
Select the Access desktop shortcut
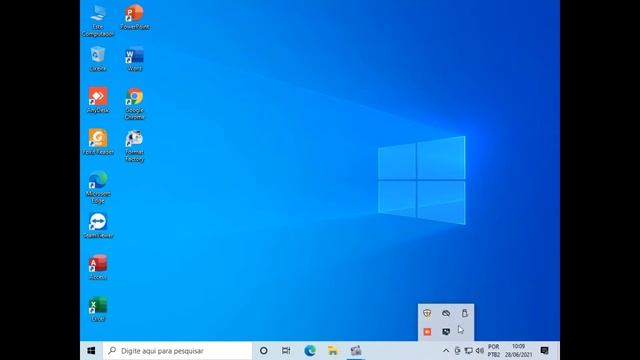pyautogui.click(x=98, y=267)
